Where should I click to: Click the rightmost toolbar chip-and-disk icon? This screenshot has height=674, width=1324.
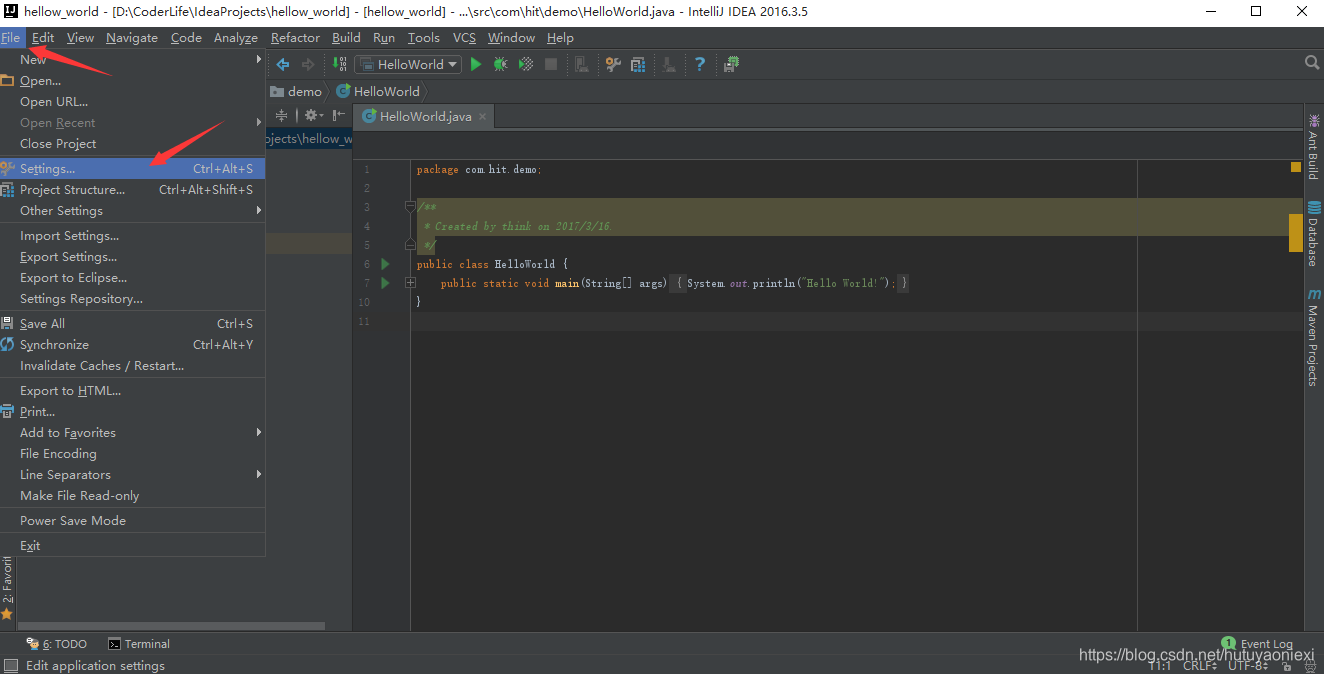[732, 64]
